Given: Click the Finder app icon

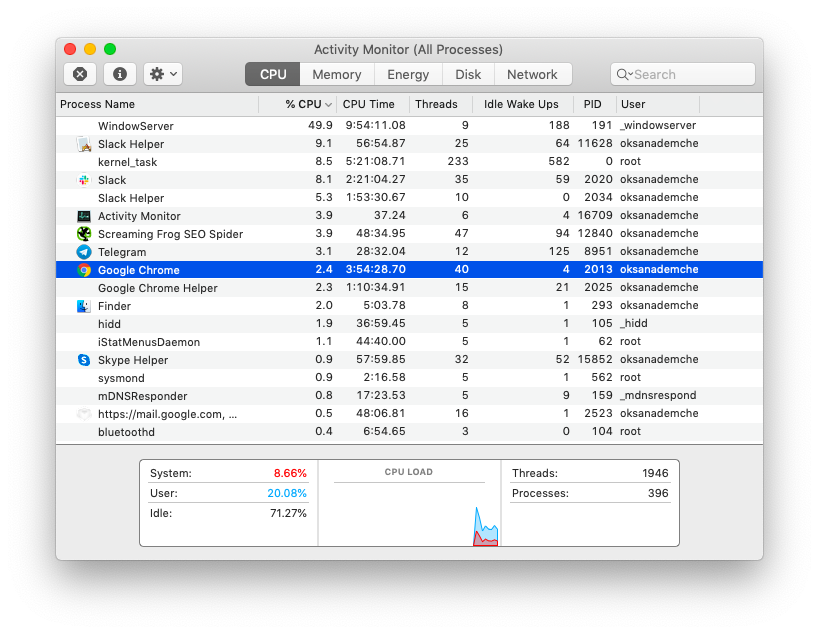Looking at the screenshot, I should point(84,306).
